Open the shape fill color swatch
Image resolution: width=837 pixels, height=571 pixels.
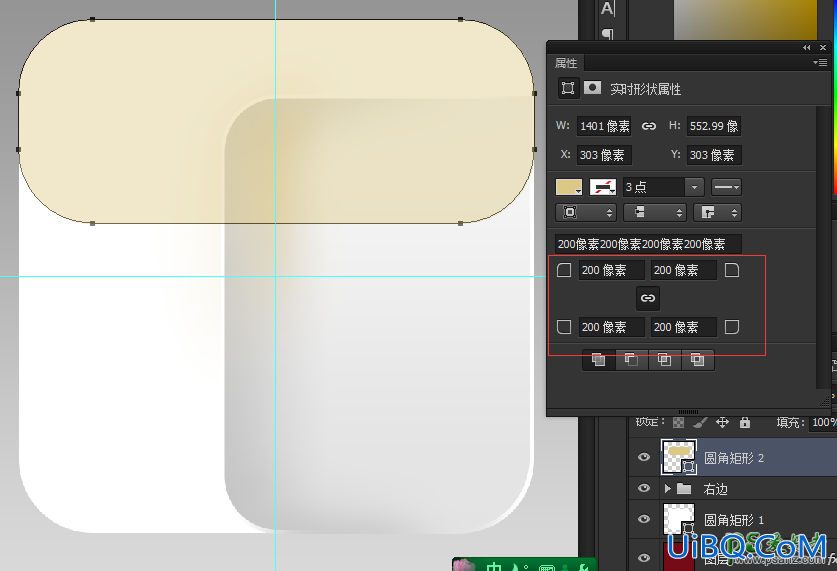(569, 187)
